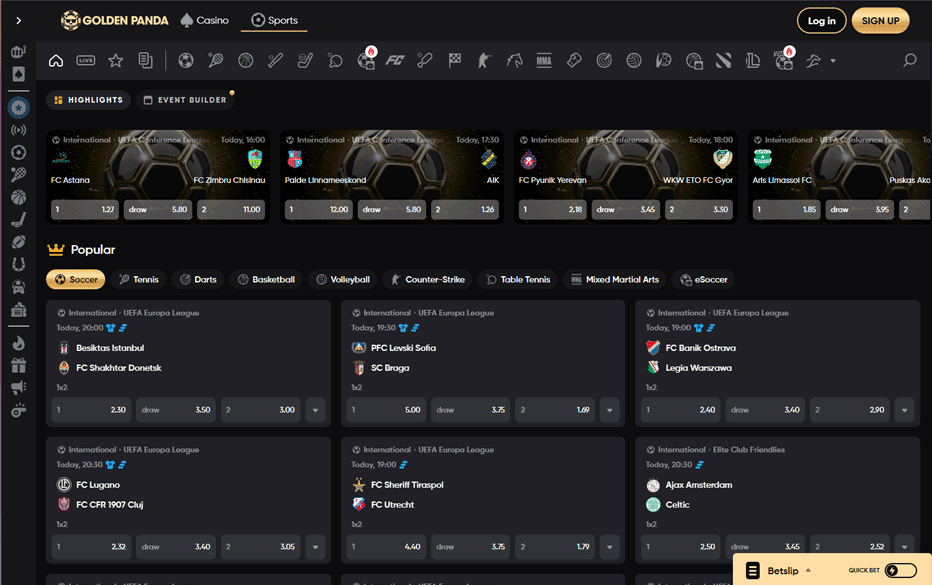Bet on Besiktas Istanbul win at 2.30
This screenshot has height=585, width=932.
(x=91, y=410)
